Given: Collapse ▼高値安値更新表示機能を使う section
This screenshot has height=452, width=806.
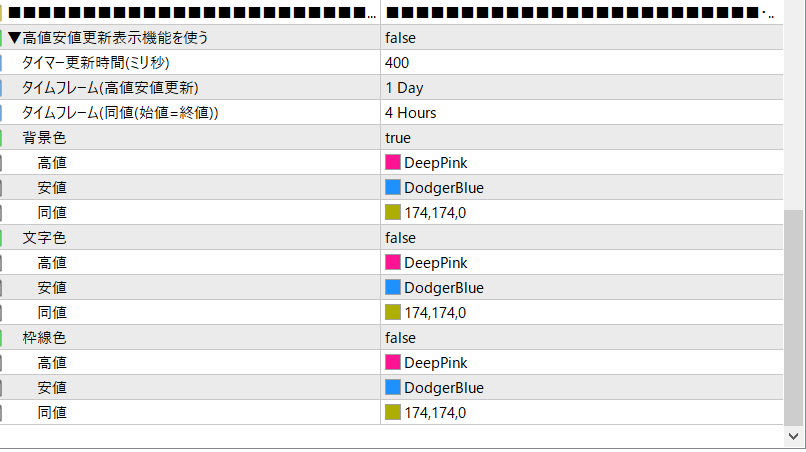Looking at the screenshot, I should [x=14, y=38].
